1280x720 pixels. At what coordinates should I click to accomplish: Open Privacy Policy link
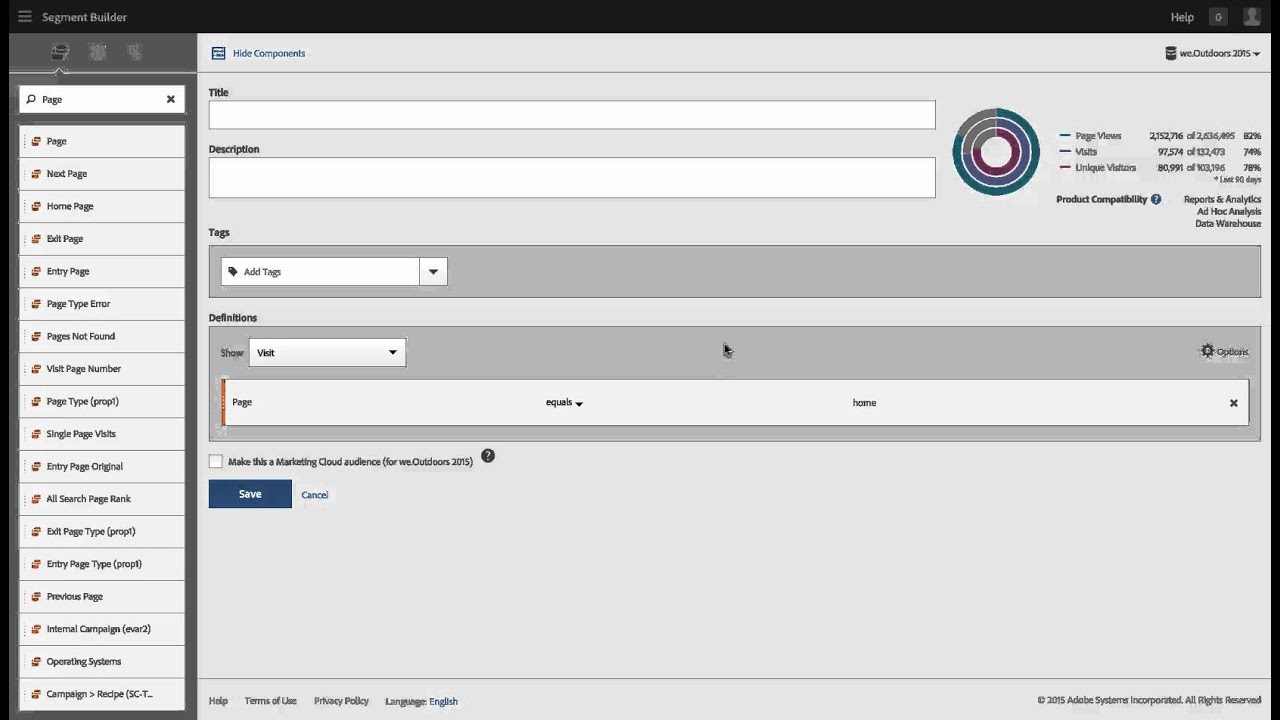click(341, 701)
